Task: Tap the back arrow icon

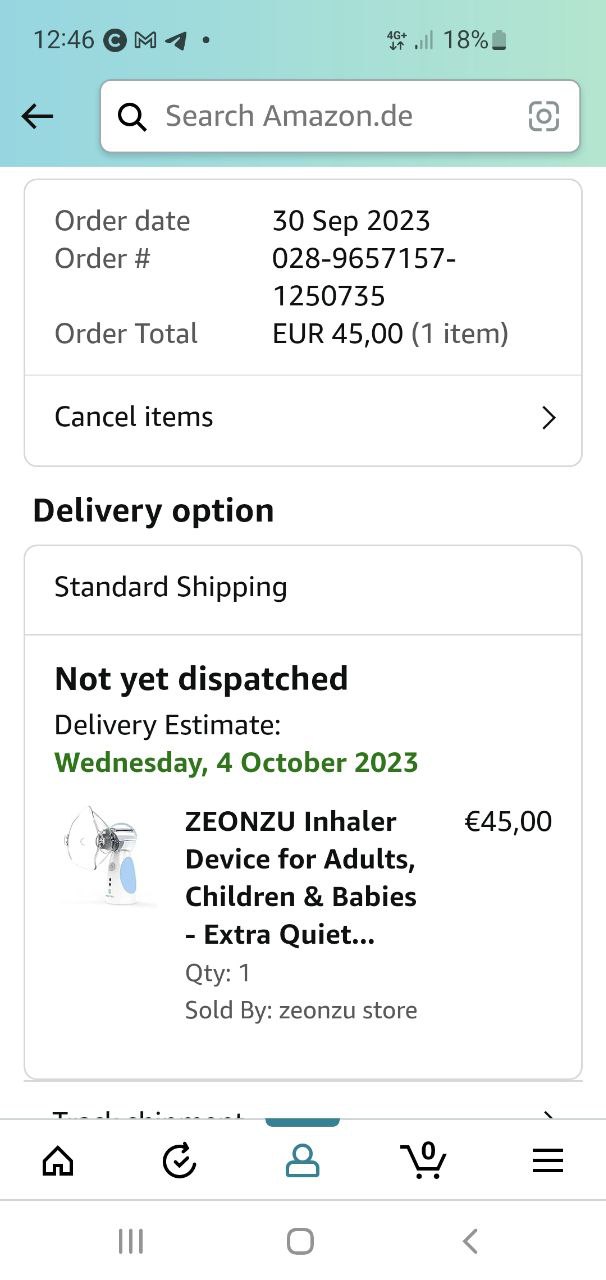Action: (37, 117)
